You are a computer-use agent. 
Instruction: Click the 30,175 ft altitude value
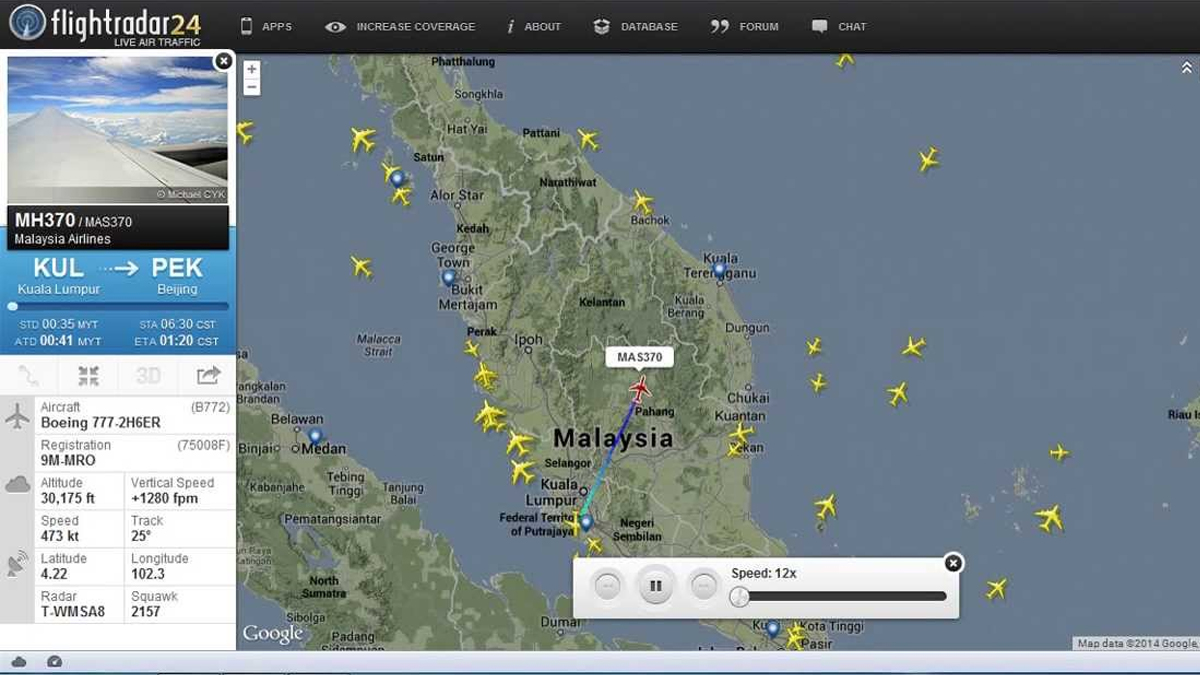click(x=68, y=498)
